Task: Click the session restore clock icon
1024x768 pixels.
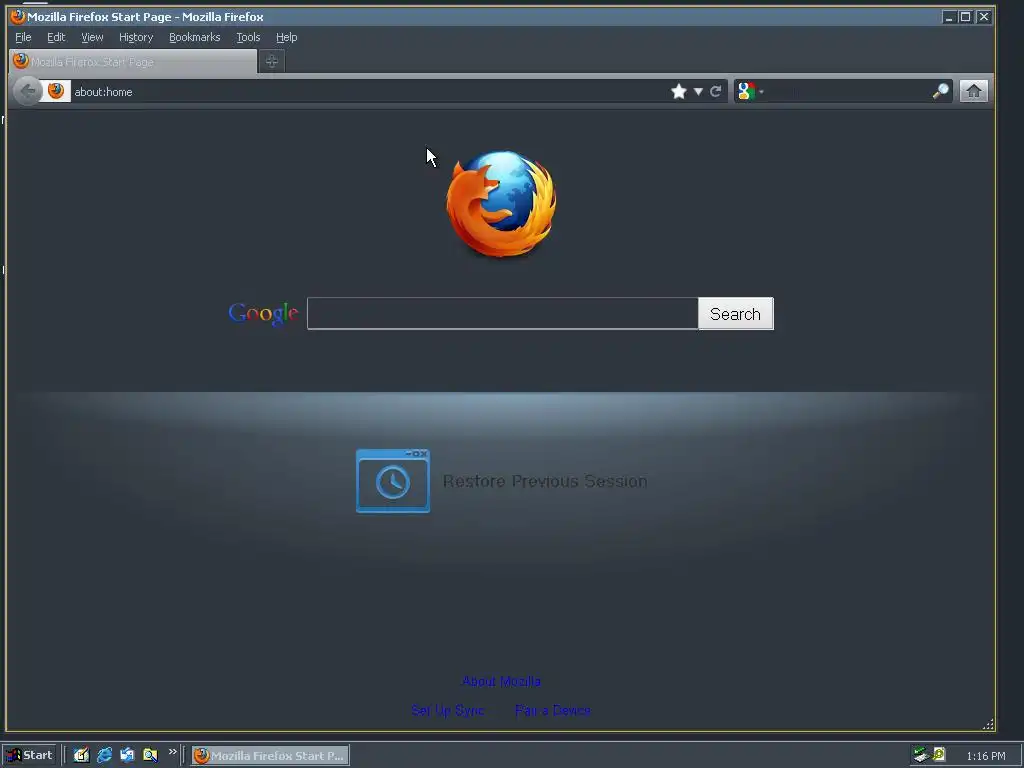Action: (x=393, y=481)
